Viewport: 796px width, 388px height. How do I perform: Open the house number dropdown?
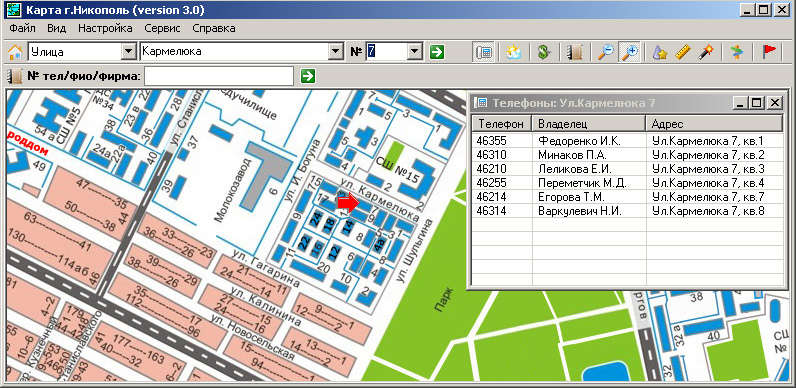tap(415, 51)
